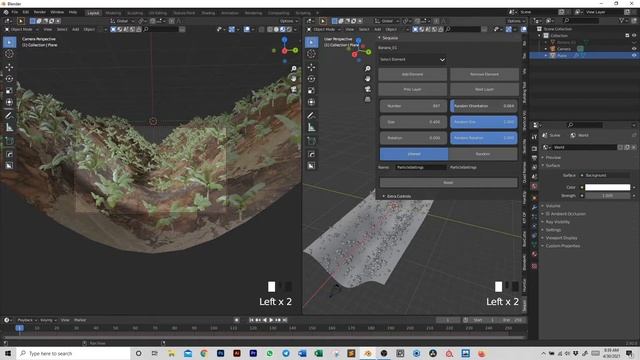Open the Select Element dropdown
The image size is (640, 360).
coord(412,60)
